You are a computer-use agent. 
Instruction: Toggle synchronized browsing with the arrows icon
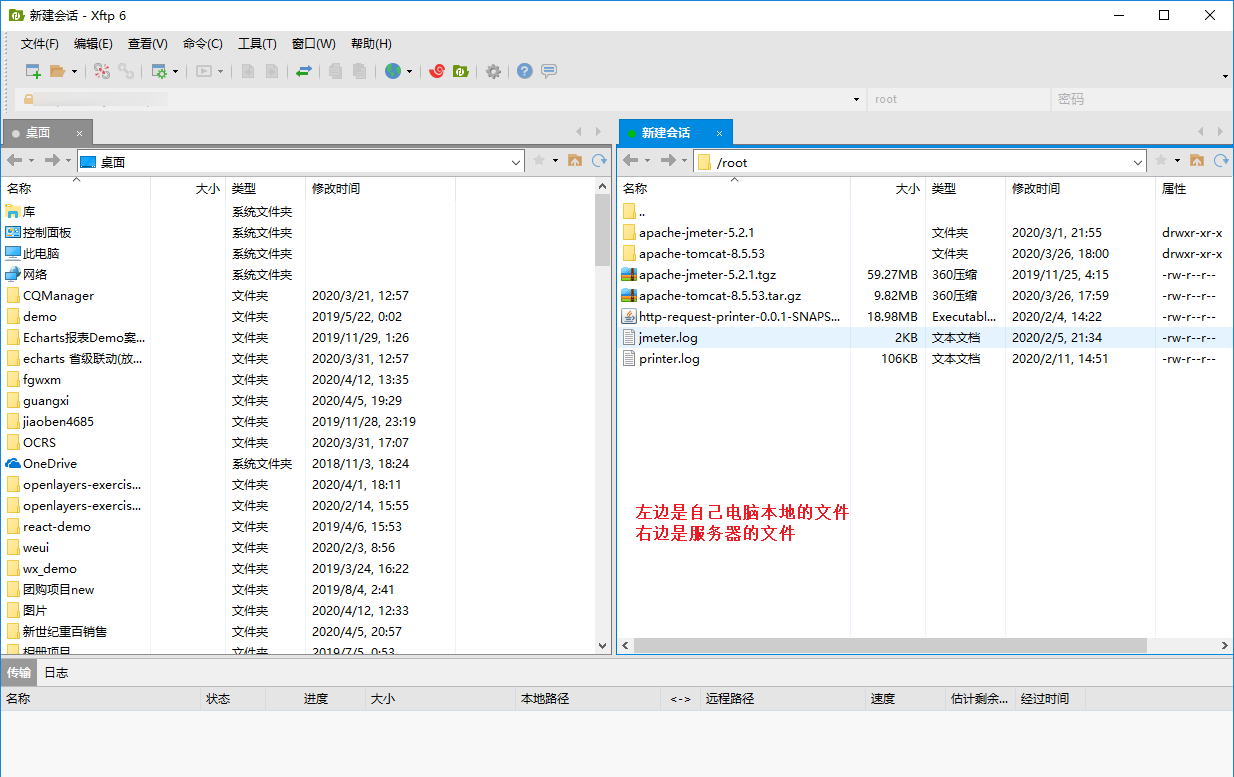click(304, 71)
